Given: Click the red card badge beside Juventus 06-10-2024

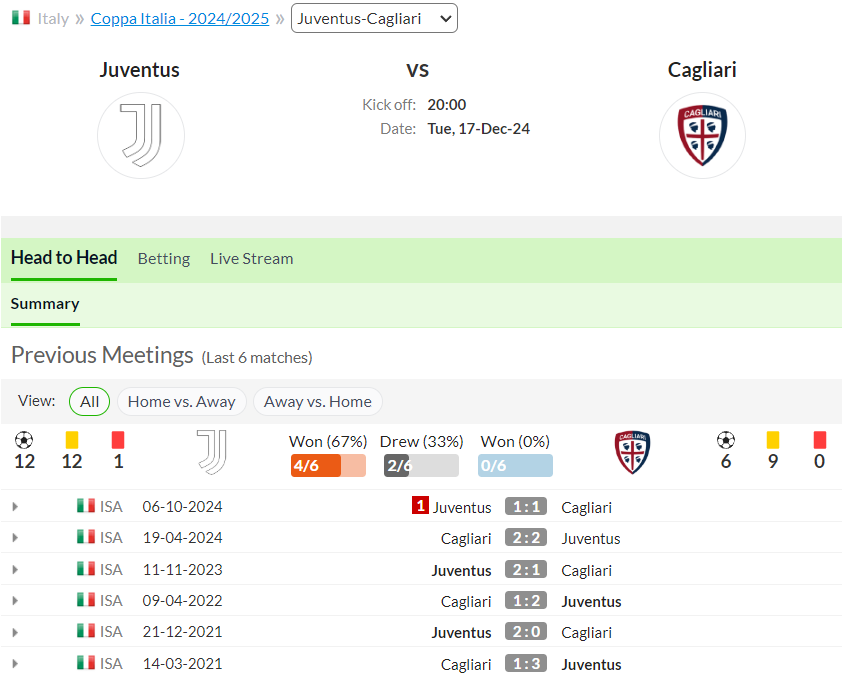Looking at the screenshot, I should (420, 505).
